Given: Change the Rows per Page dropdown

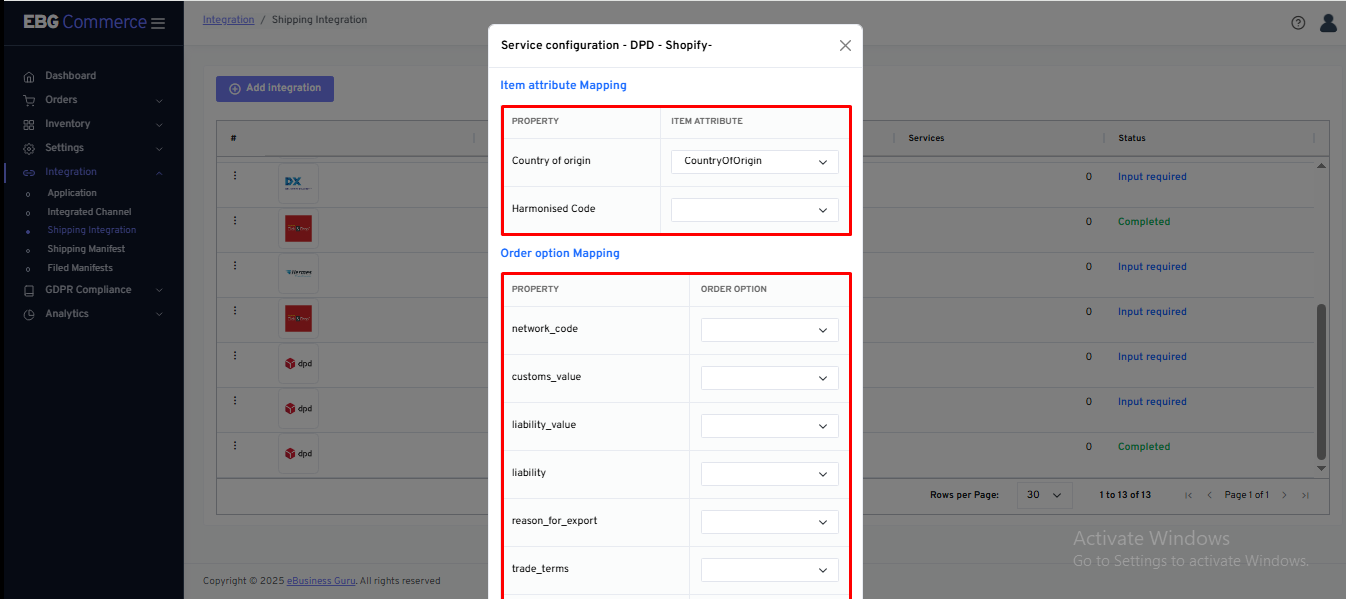Looking at the screenshot, I should coord(1044,495).
